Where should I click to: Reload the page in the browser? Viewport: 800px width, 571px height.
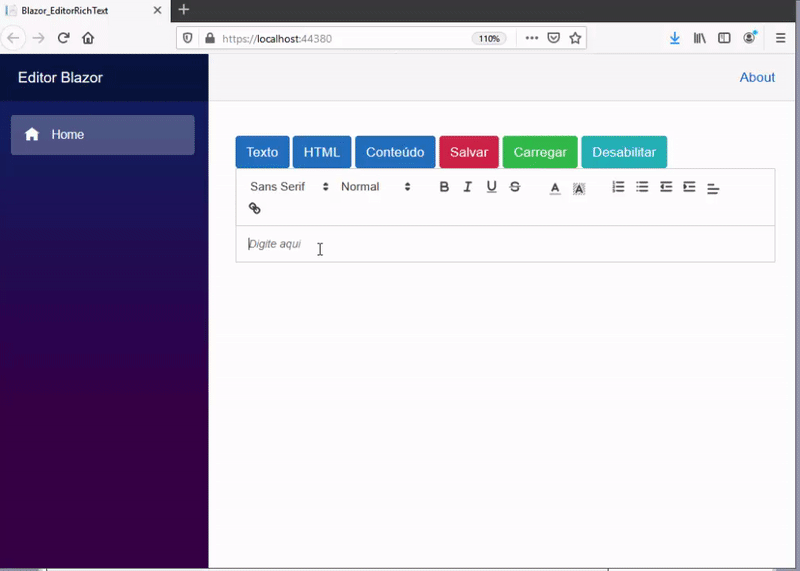point(63,38)
